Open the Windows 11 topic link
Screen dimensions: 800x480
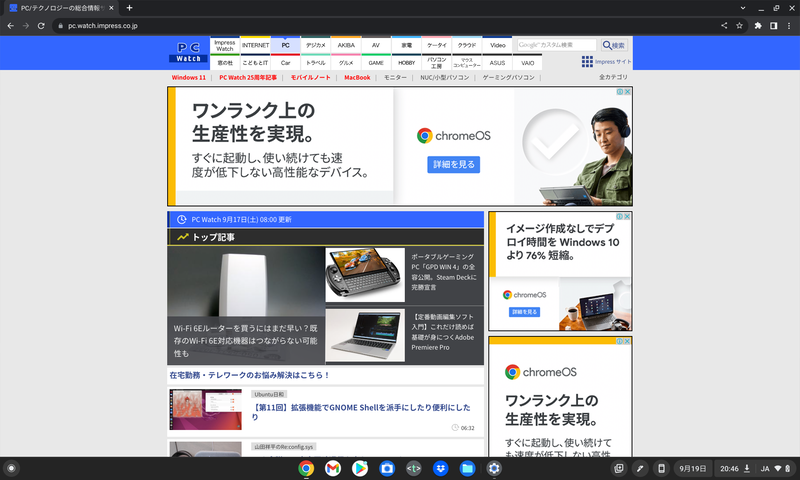188,78
